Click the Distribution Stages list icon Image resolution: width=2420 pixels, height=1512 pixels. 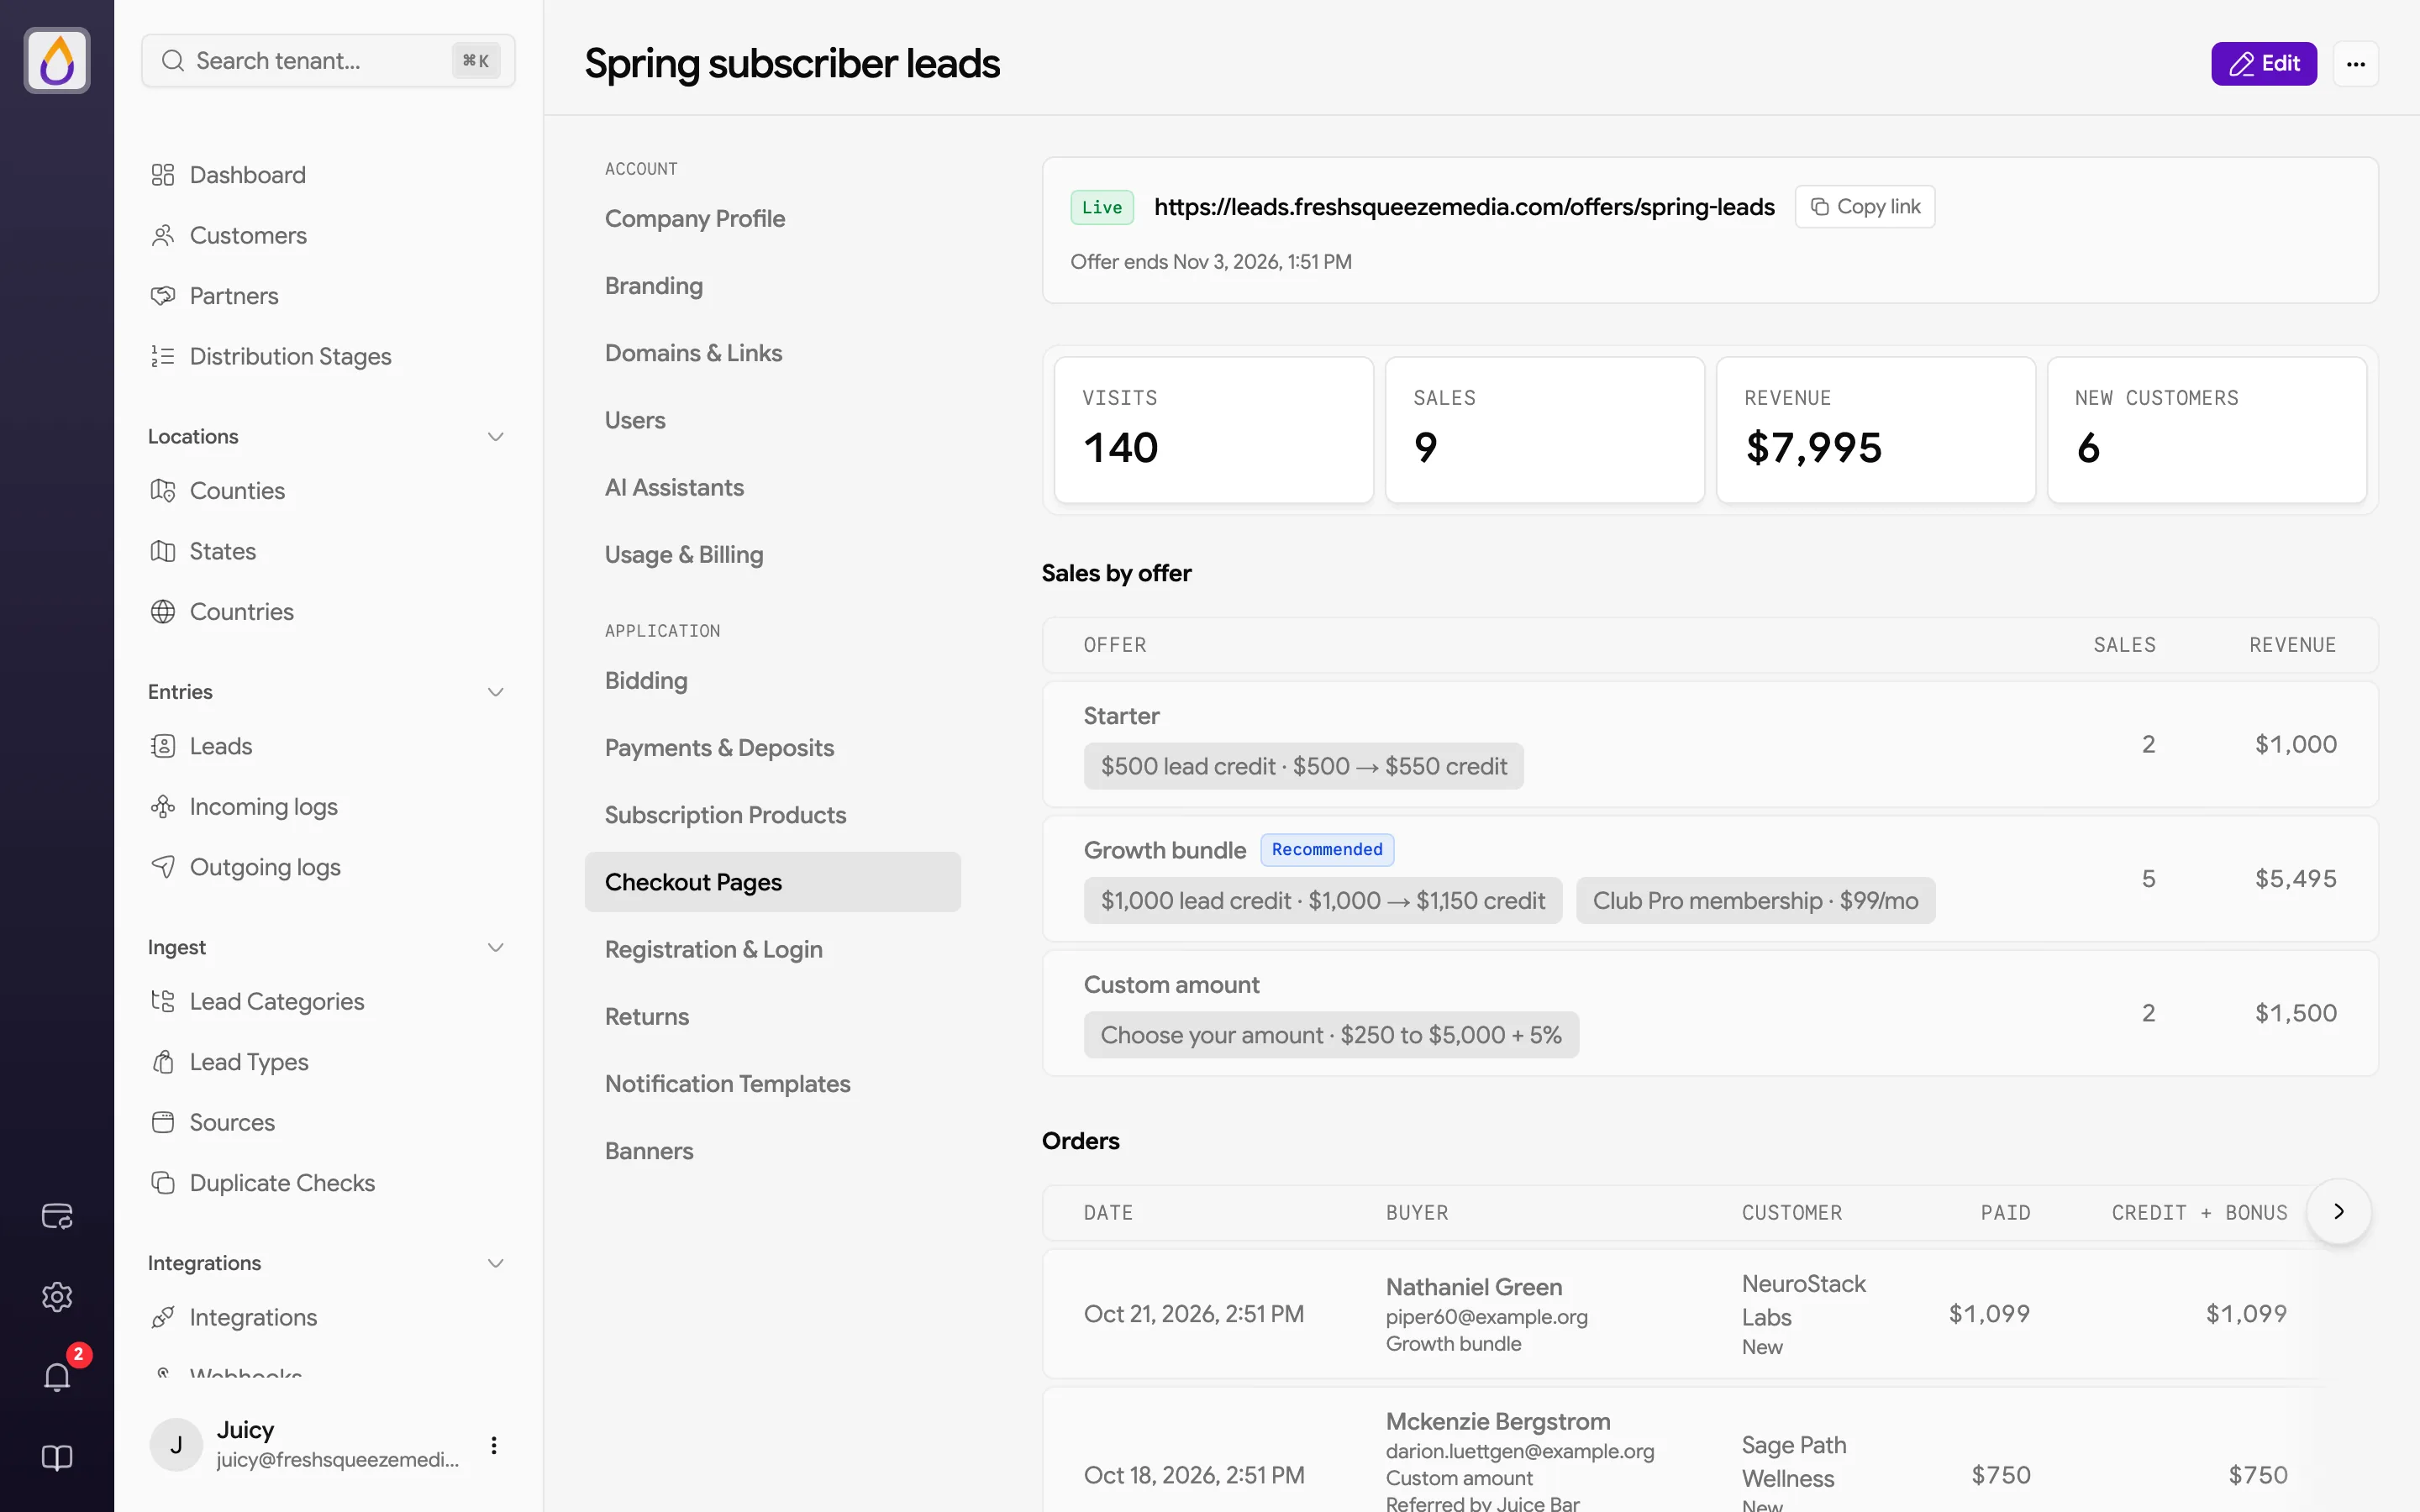(x=163, y=356)
